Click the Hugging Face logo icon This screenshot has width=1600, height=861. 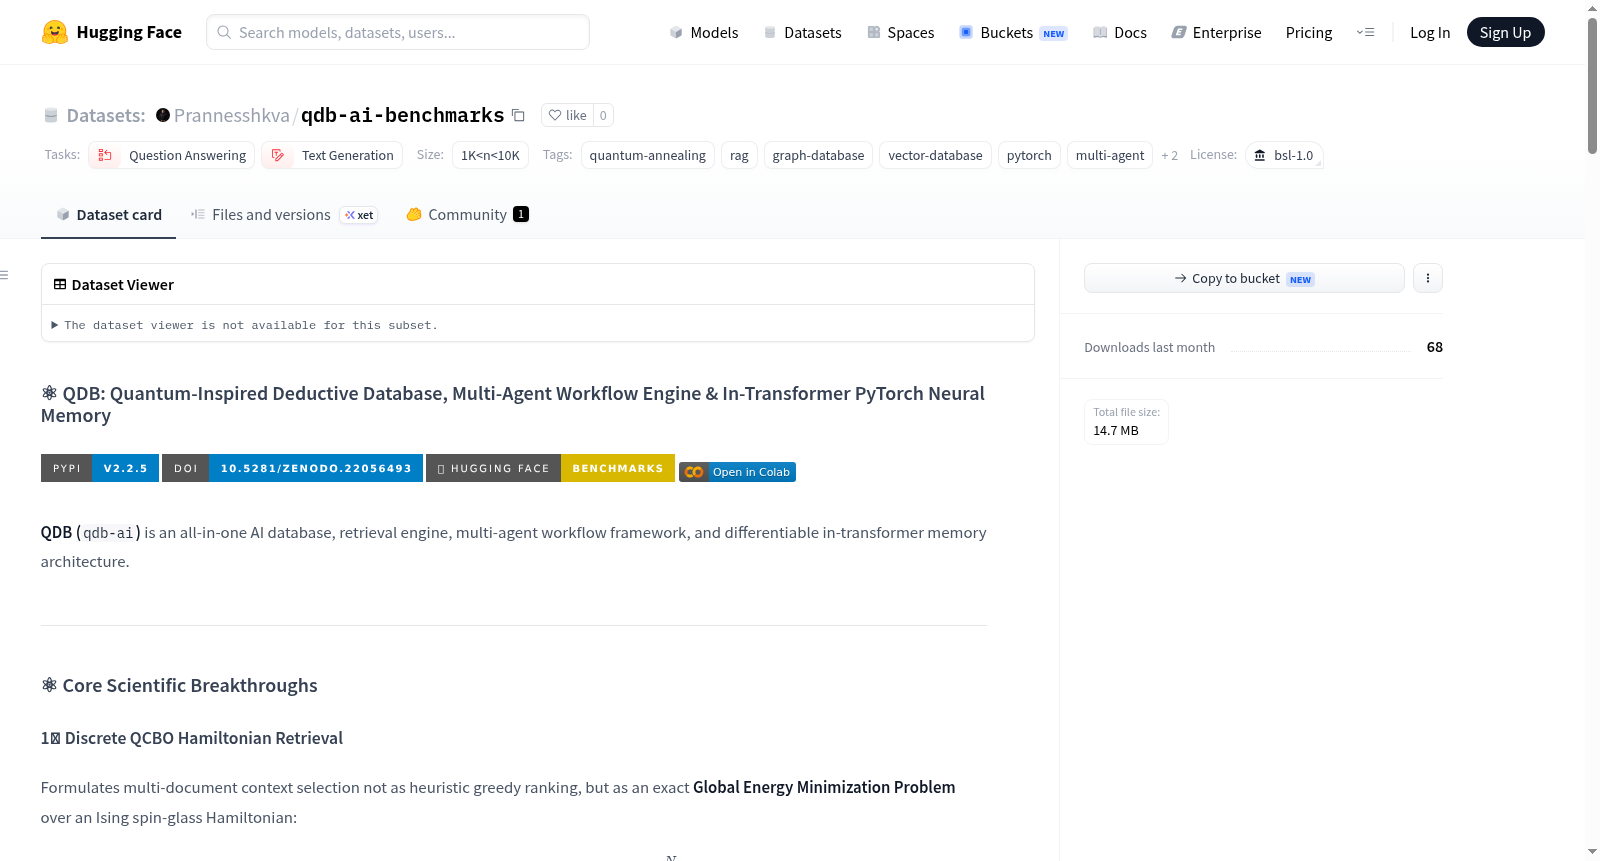tap(55, 32)
